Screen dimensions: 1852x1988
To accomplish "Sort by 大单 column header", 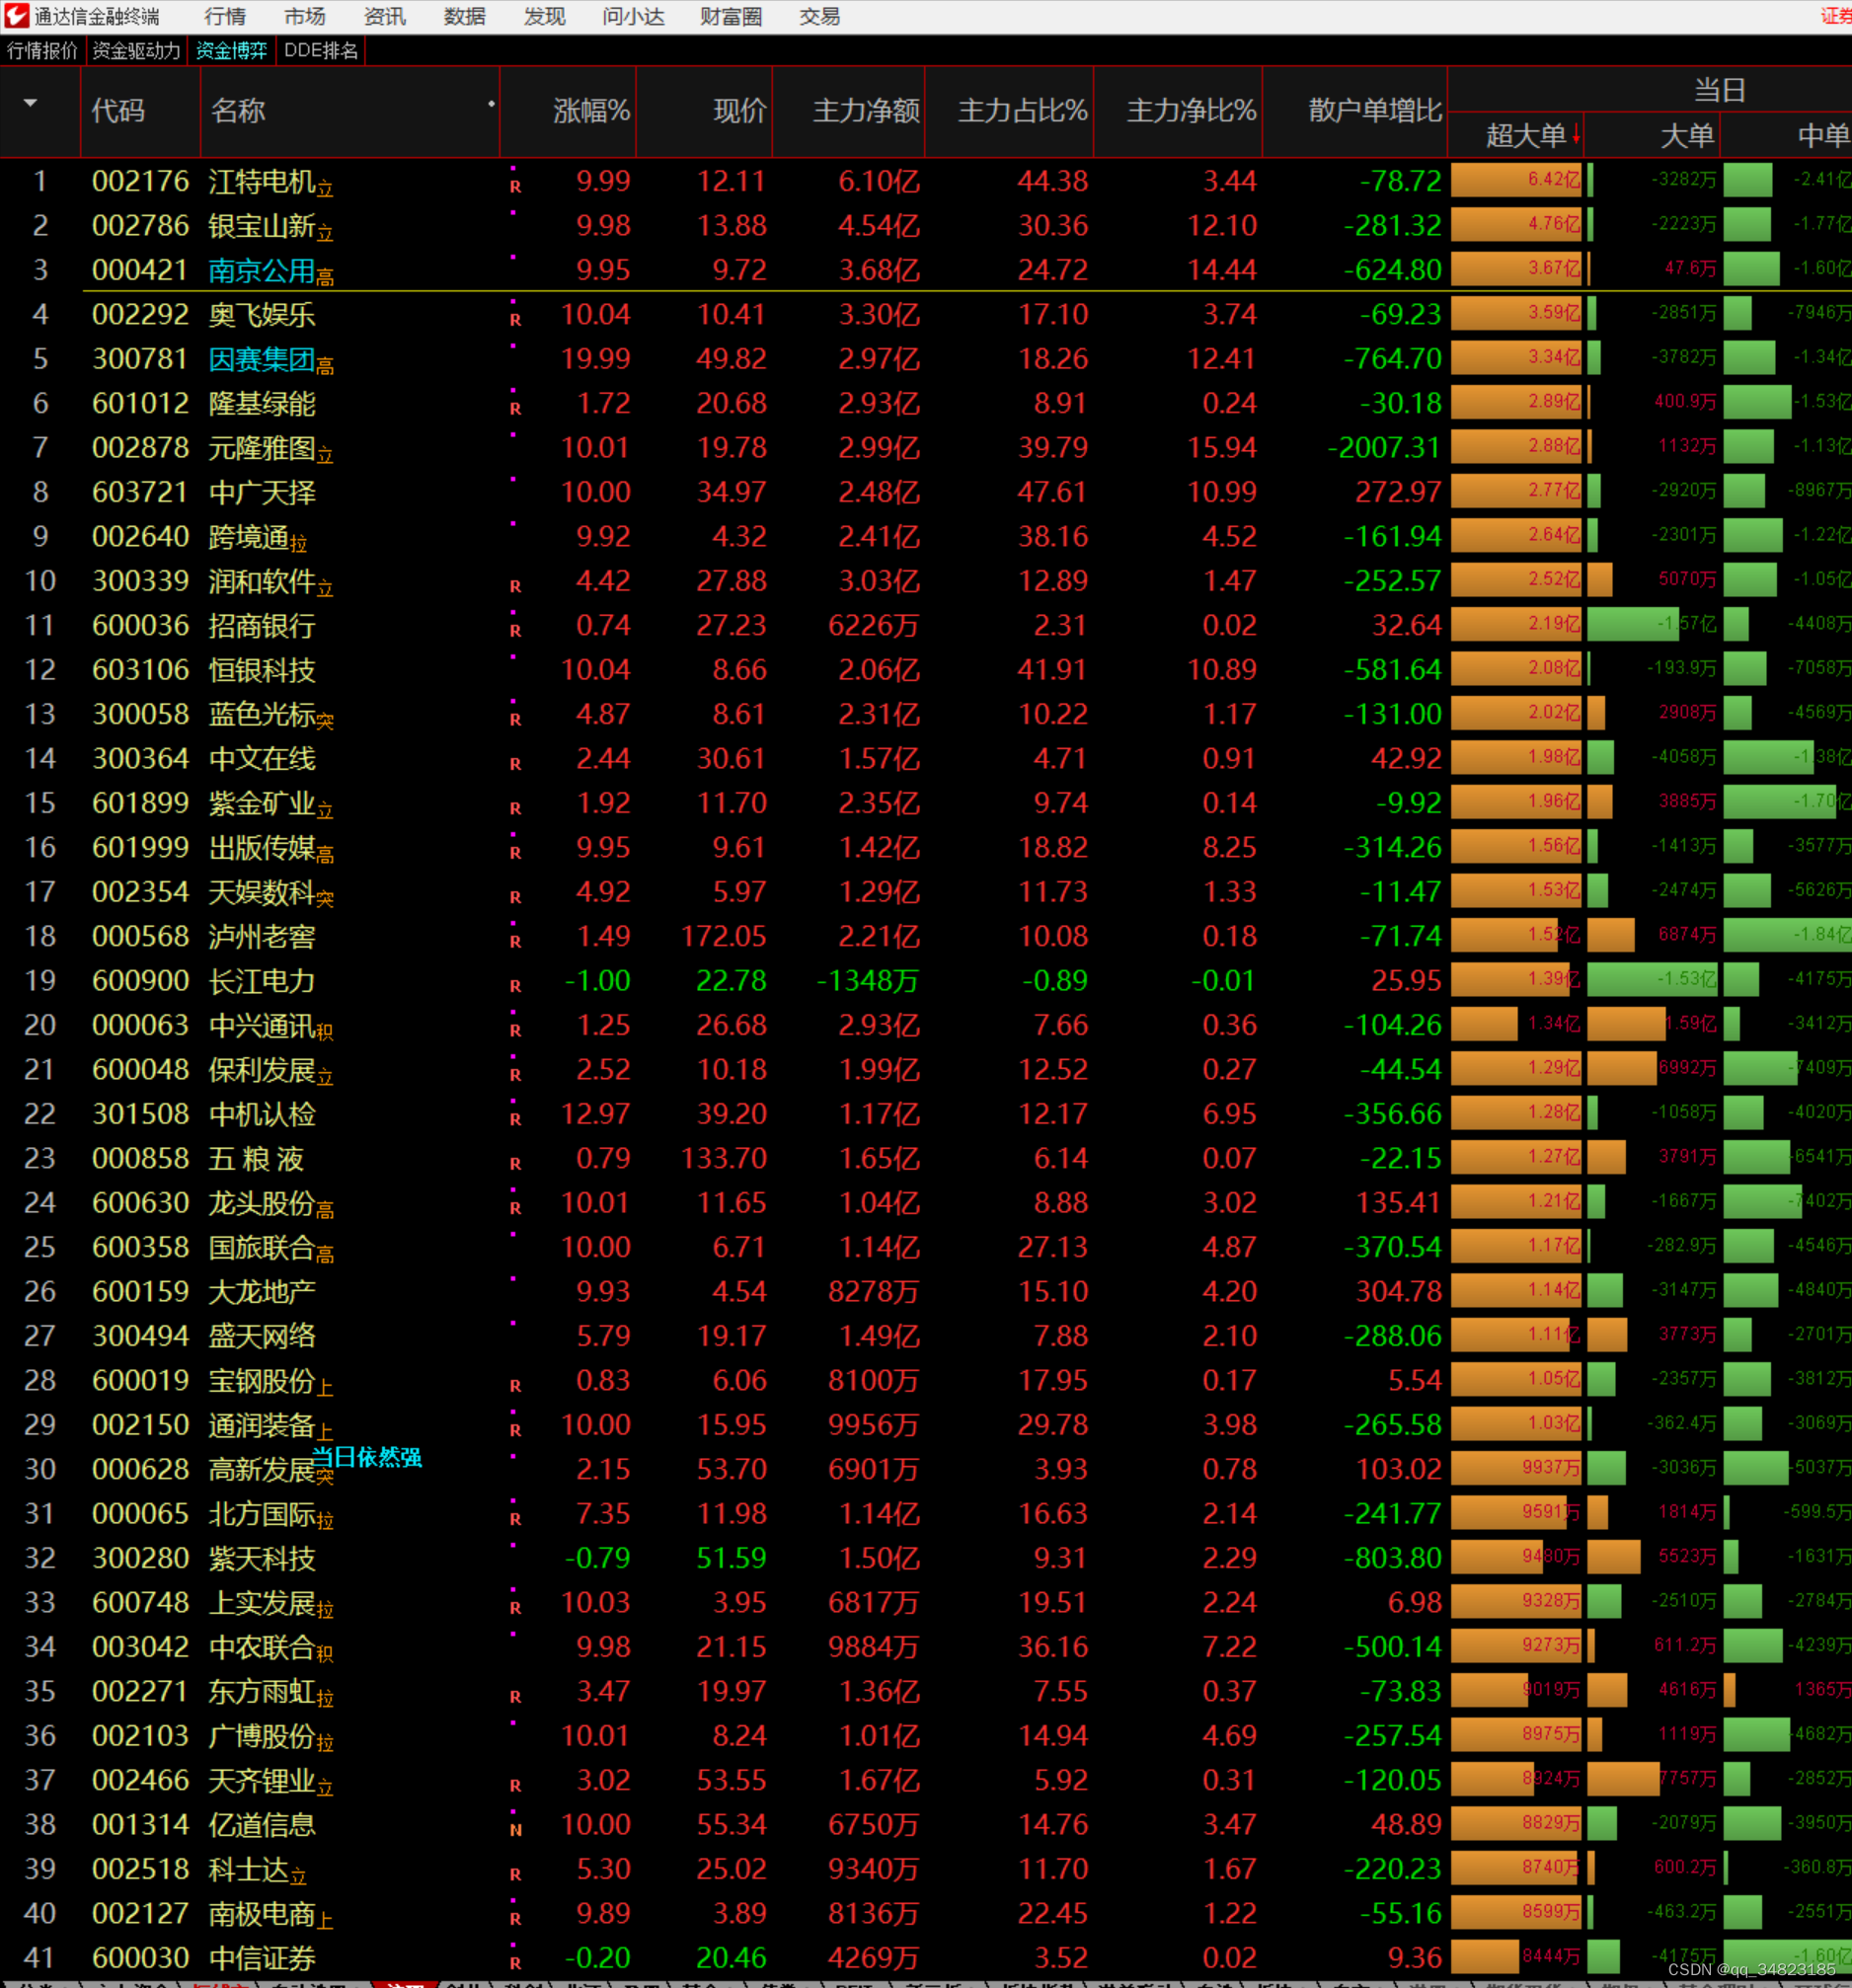I will (1687, 135).
